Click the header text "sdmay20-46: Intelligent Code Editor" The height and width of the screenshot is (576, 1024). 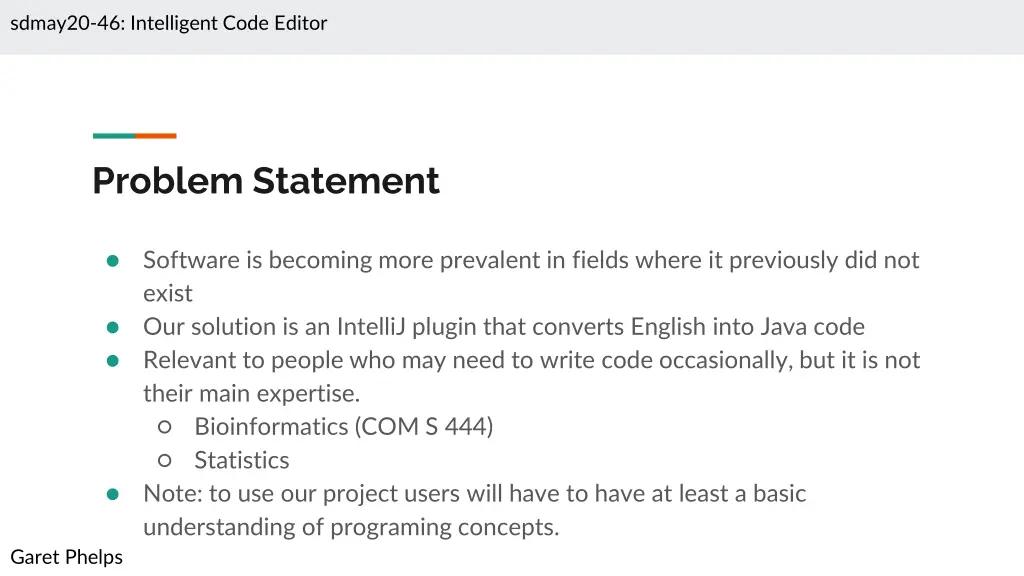tap(169, 23)
